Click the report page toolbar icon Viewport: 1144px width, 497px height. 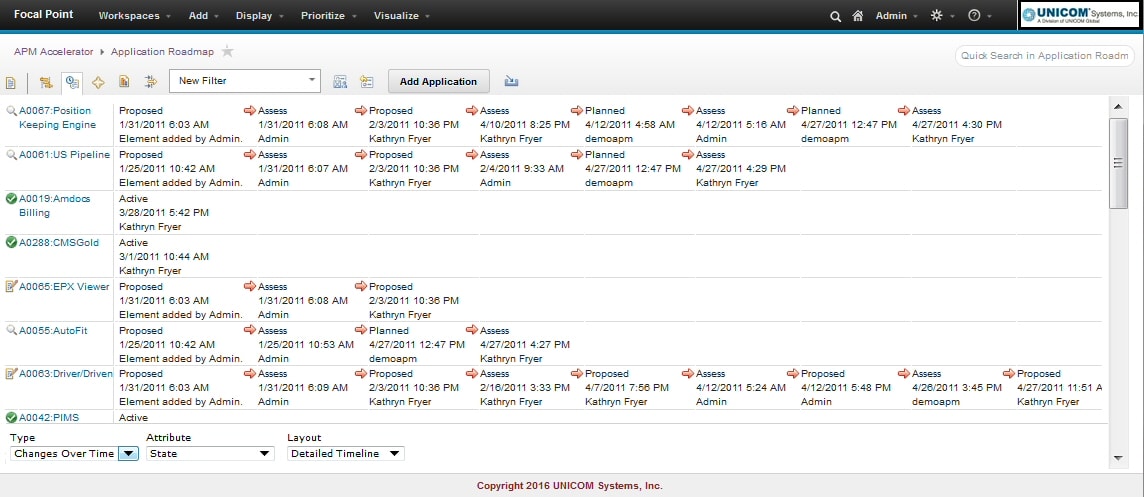124,82
